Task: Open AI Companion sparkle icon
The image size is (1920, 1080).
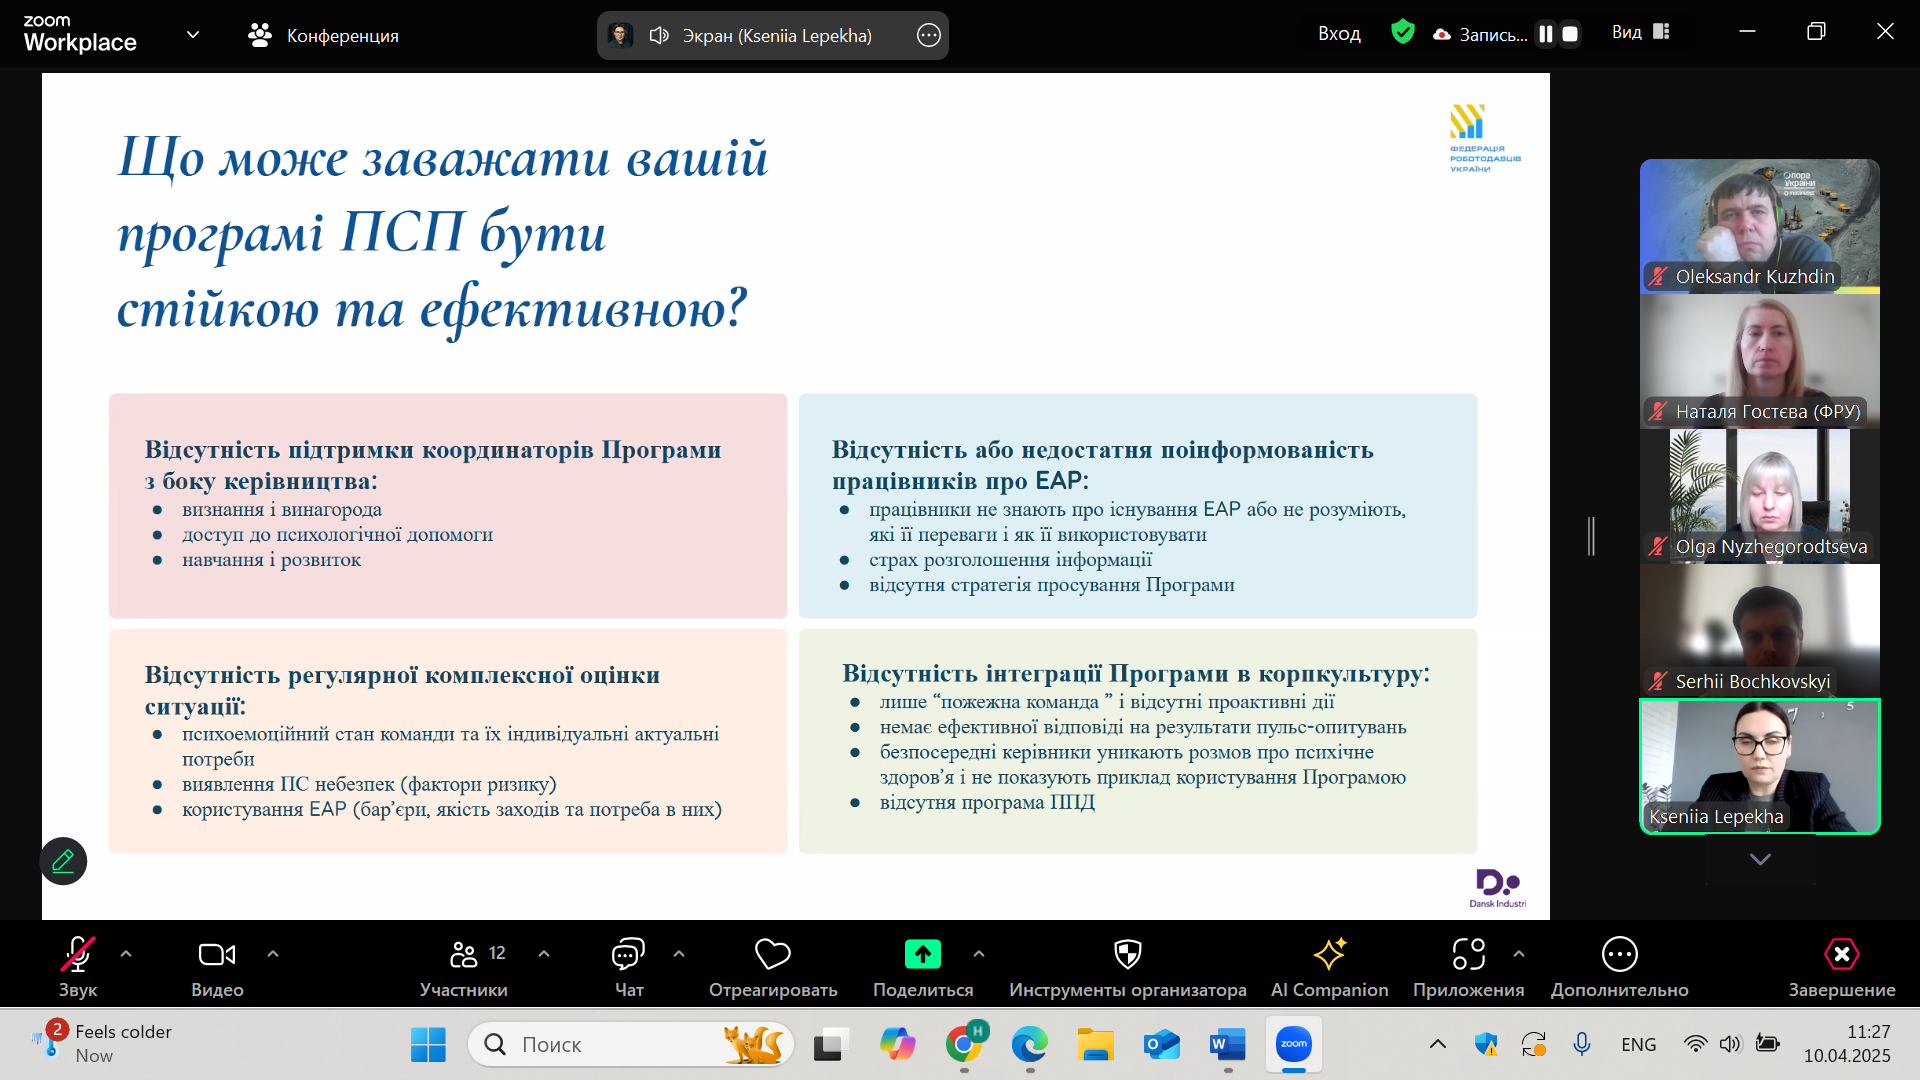Action: pyautogui.click(x=1329, y=955)
